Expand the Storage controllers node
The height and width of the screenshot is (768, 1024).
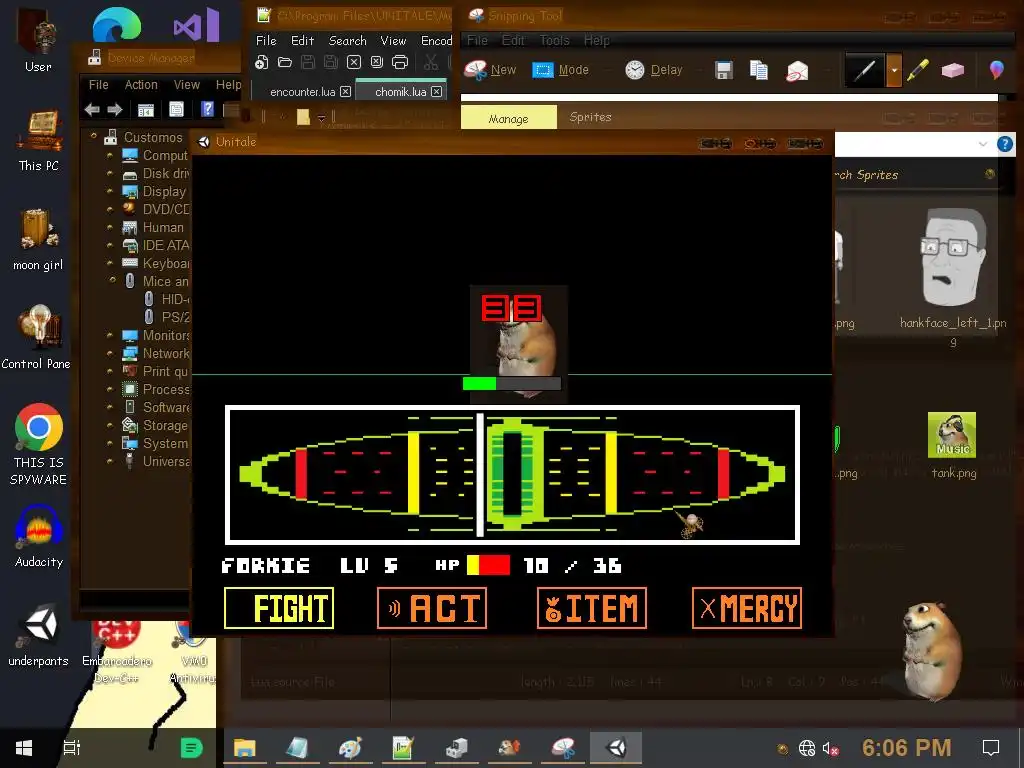coord(110,425)
